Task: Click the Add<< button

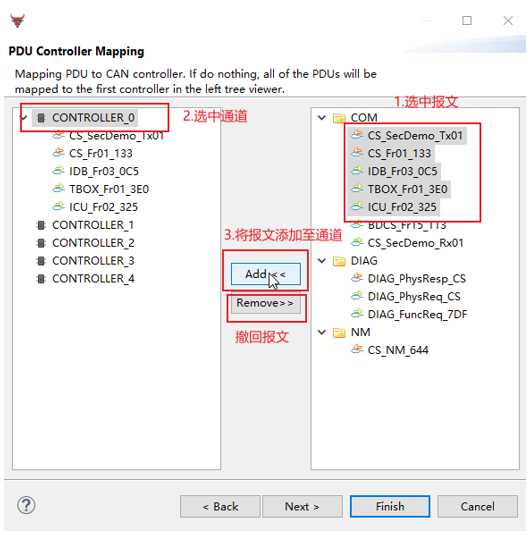Action: pos(266,274)
